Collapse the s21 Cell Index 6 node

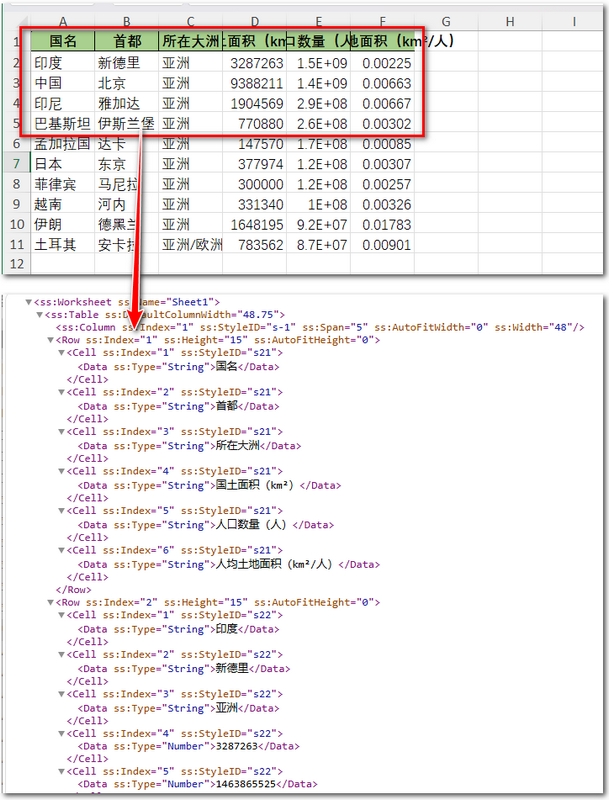click(x=61, y=550)
